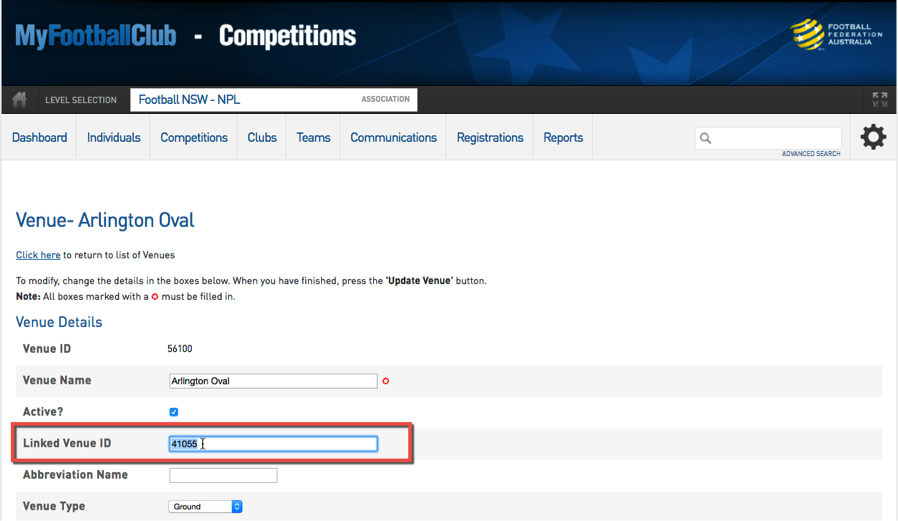Open the Advanced Search link
The height and width of the screenshot is (521, 898).
pos(811,153)
